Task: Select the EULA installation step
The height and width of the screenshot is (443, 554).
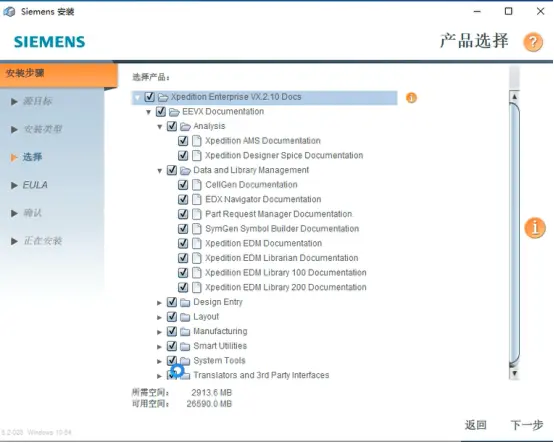Action: click(35, 185)
